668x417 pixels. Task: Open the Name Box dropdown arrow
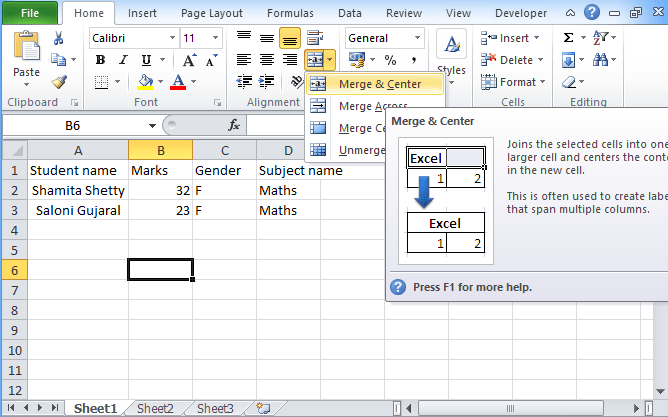(x=152, y=126)
